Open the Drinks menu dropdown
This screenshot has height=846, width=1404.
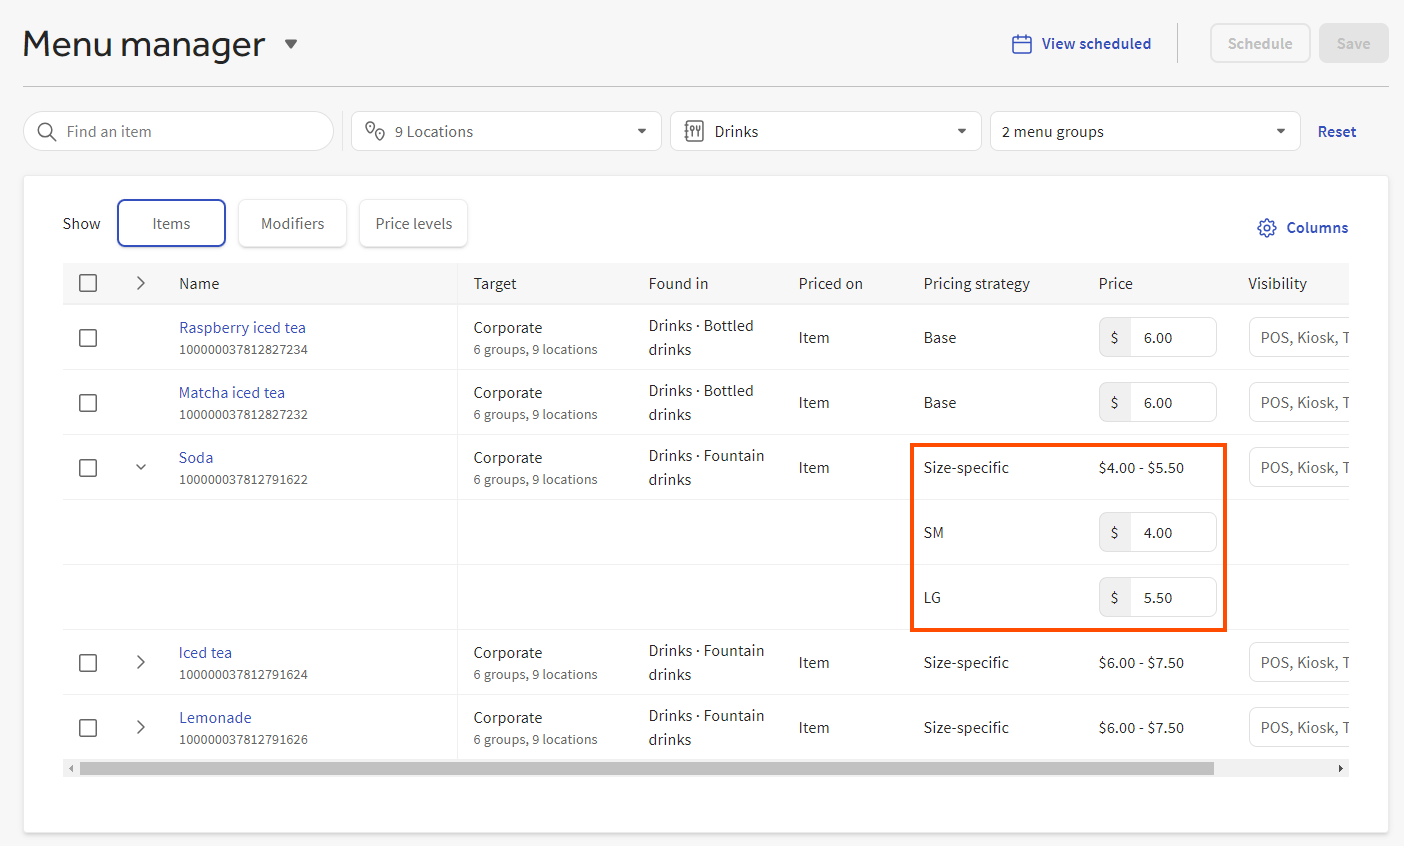tap(826, 131)
